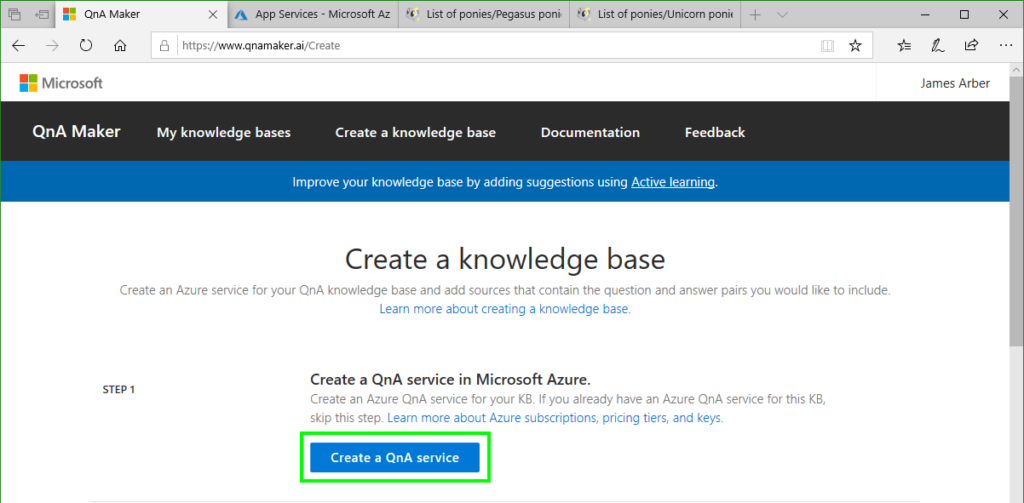Open Learn more about Azure subscriptions link
This screenshot has height=503, width=1024.
click(555, 417)
